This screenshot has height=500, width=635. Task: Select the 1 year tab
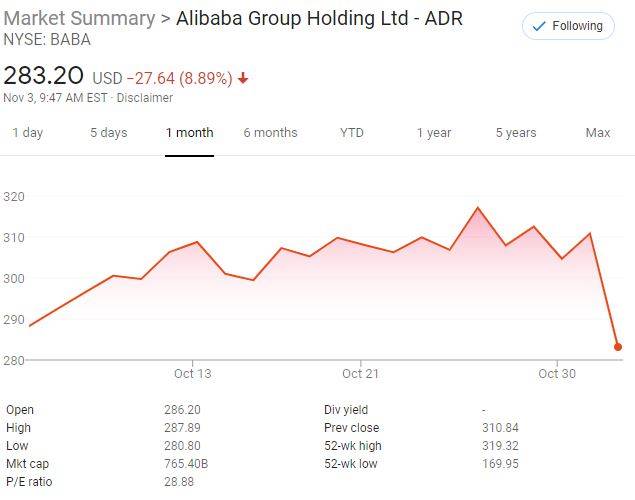pos(434,133)
